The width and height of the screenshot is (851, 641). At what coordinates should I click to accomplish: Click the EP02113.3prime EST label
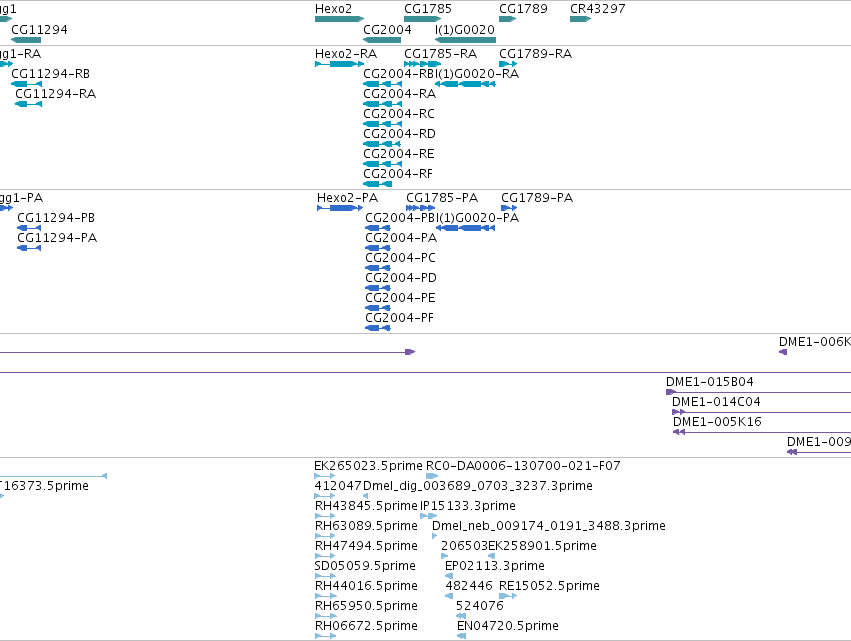click(x=495, y=567)
